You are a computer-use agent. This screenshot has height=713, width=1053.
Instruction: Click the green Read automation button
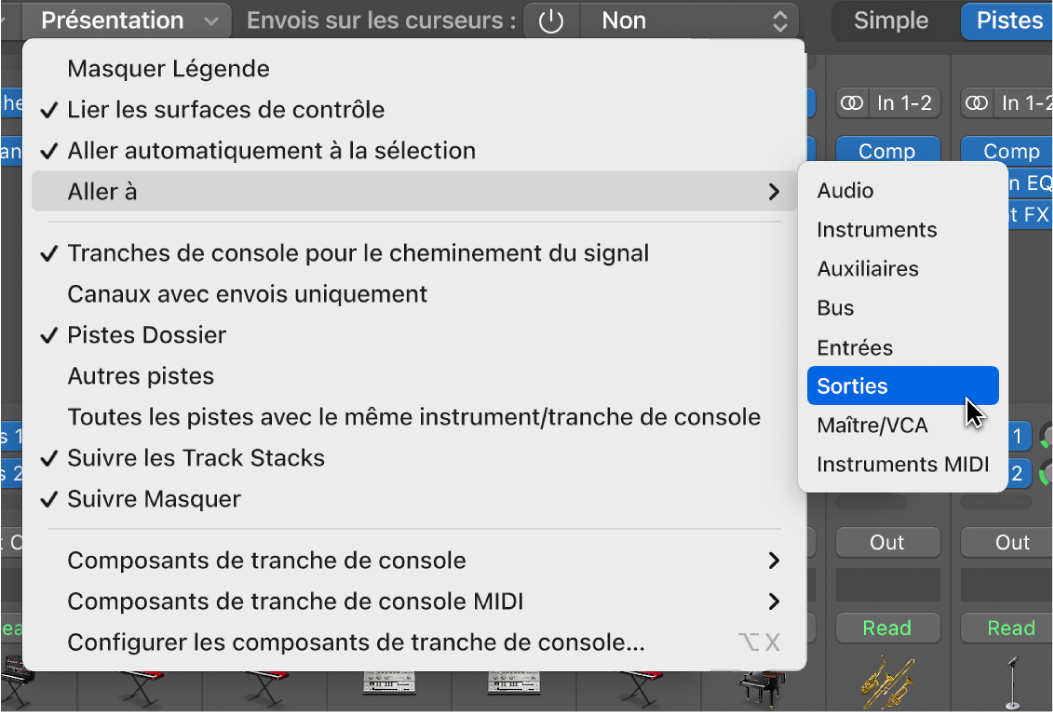point(887,628)
